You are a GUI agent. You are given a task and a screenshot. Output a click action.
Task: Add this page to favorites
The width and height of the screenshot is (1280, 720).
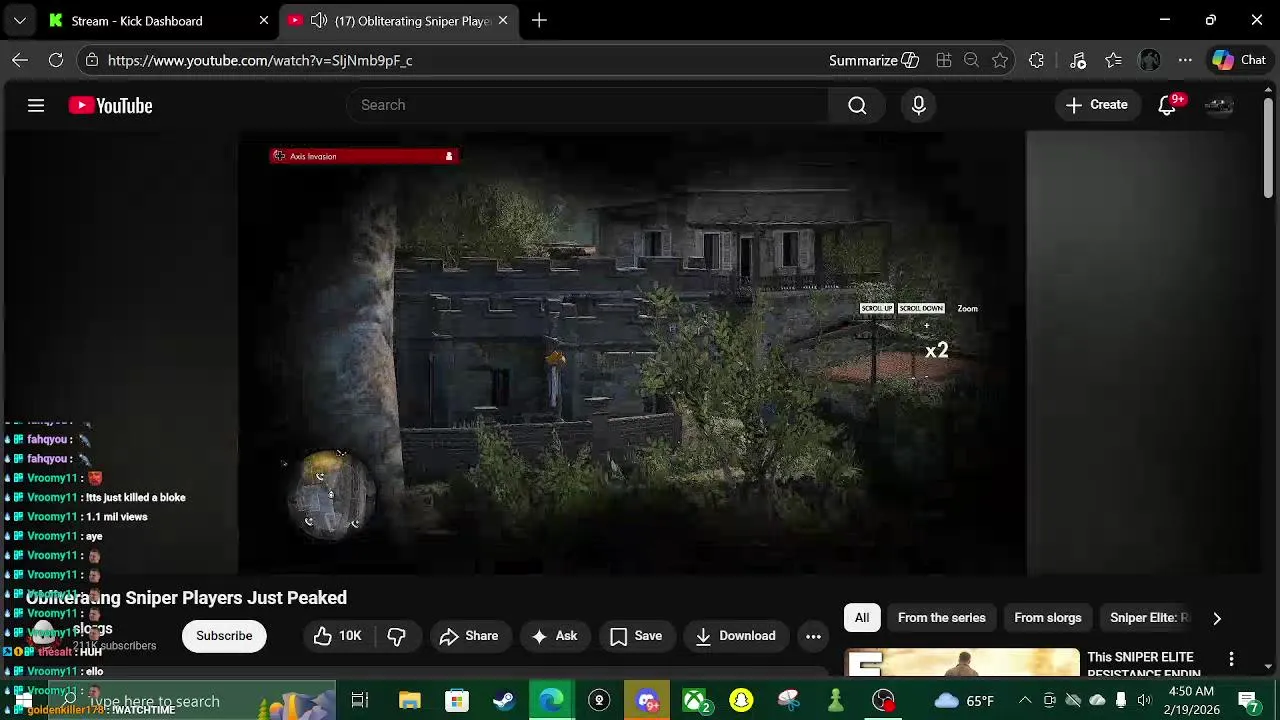tap(1000, 60)
